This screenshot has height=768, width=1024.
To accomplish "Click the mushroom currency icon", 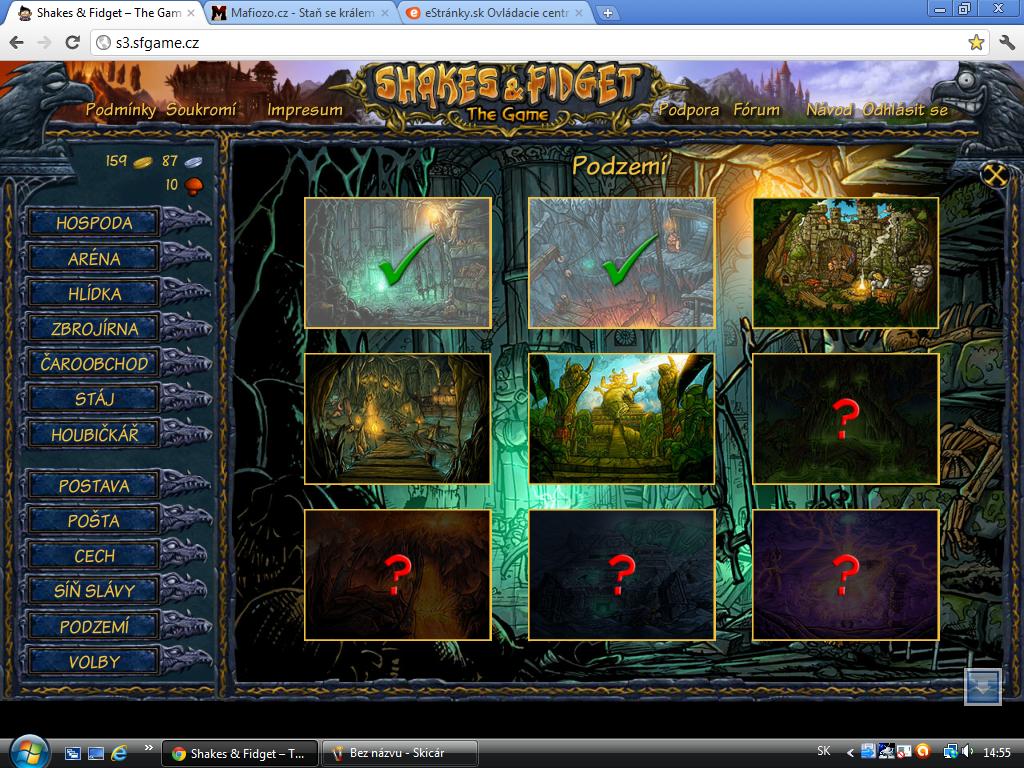I will click(x=194, y=185).
